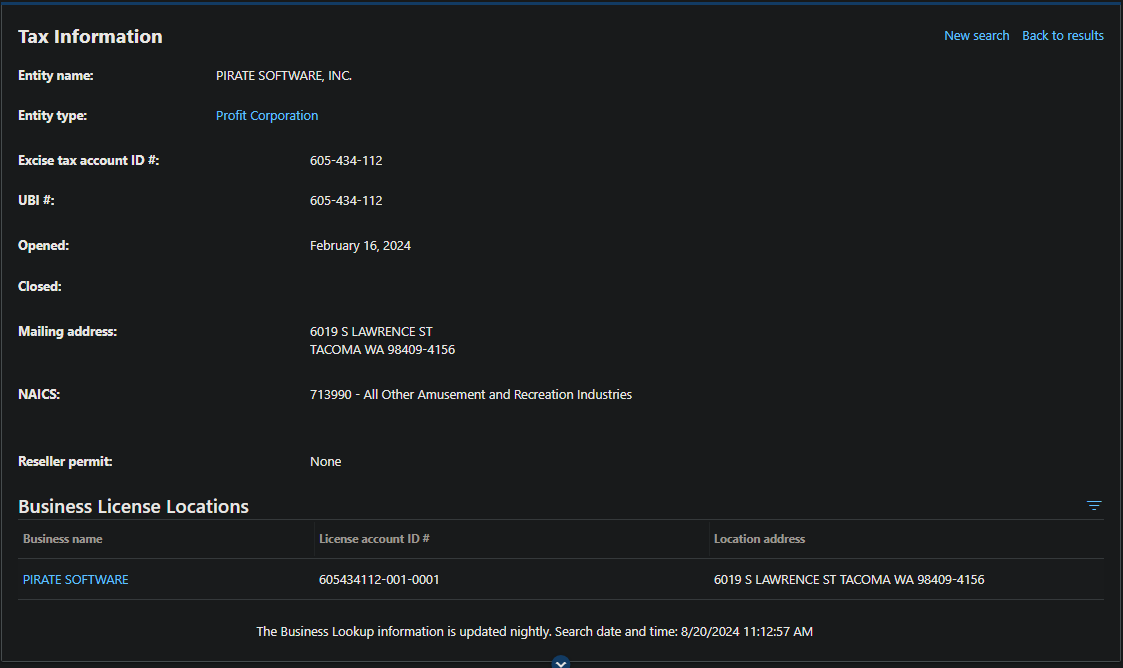Select the TACOMA WA 98409-4156 mailing line
The width and height of the screenshot is (1123, 668).
[x=382, y=350]
